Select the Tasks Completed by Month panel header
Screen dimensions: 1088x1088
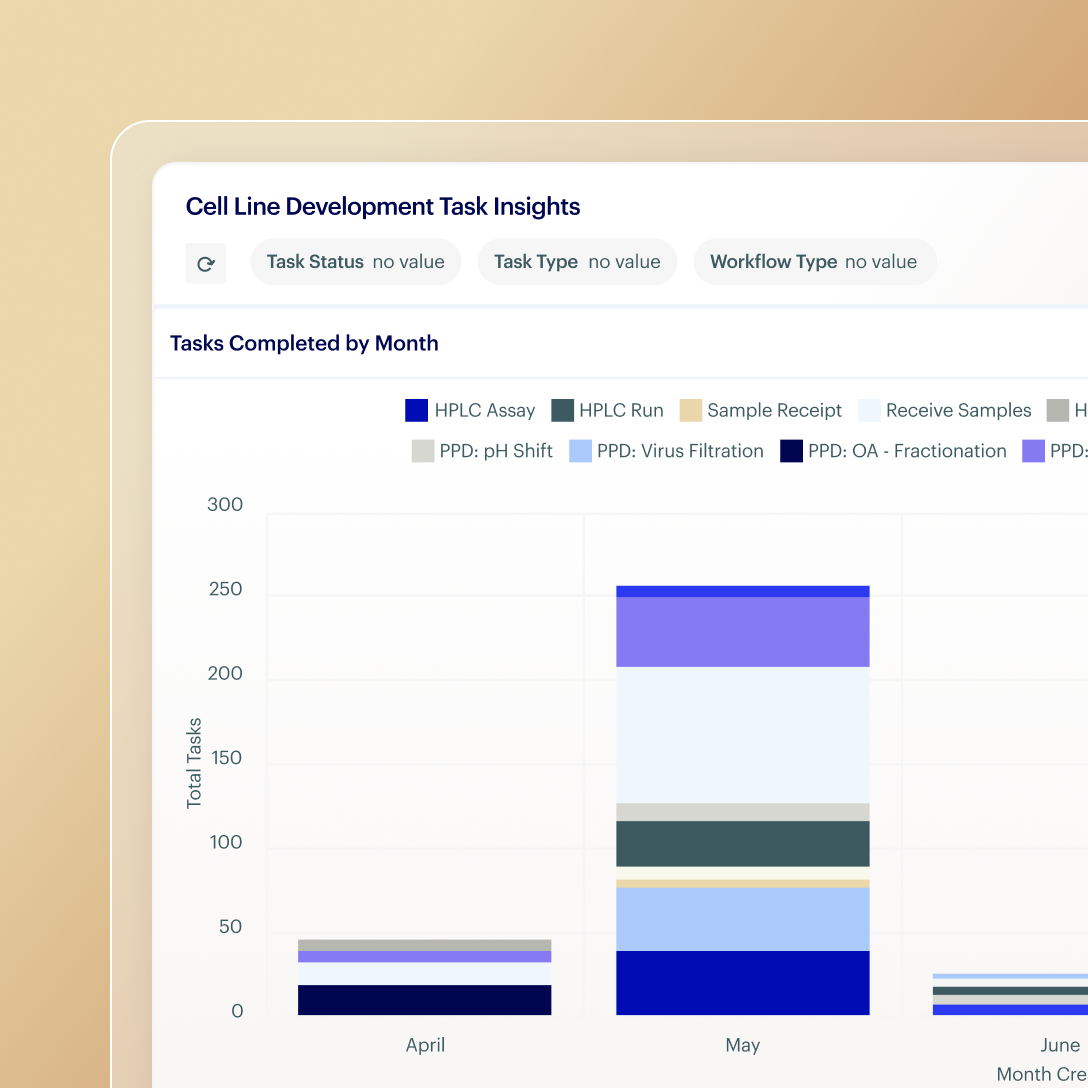coord(304,343)
